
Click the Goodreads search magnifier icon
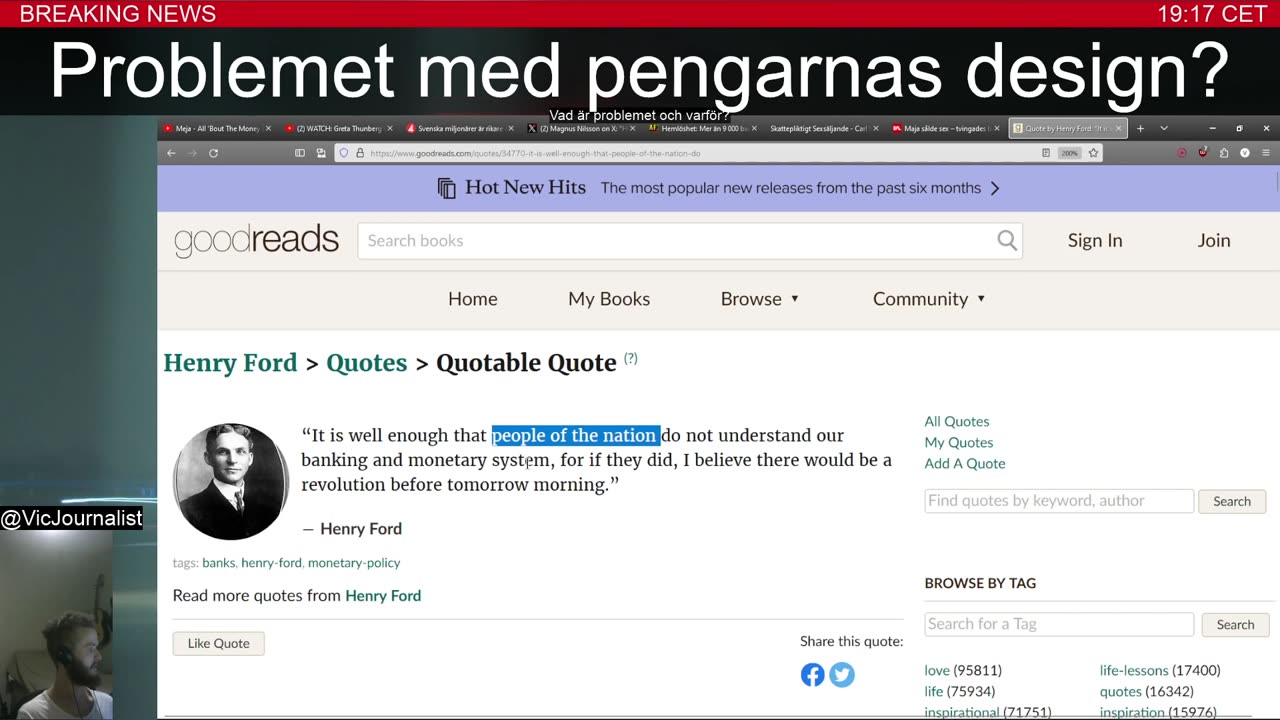(x=1007, y=240)
